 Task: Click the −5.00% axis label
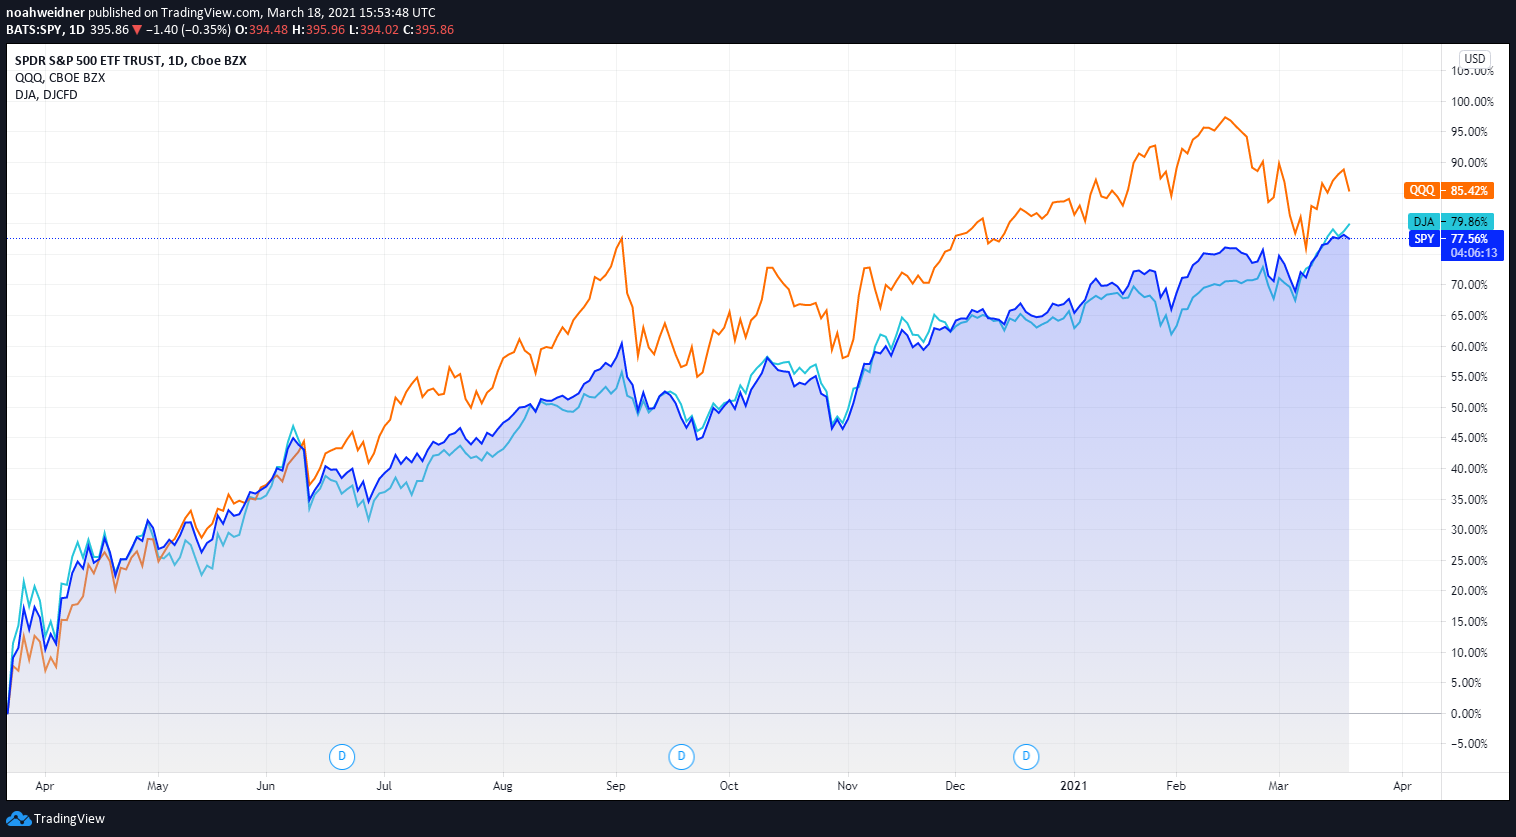click(1469, 744)
